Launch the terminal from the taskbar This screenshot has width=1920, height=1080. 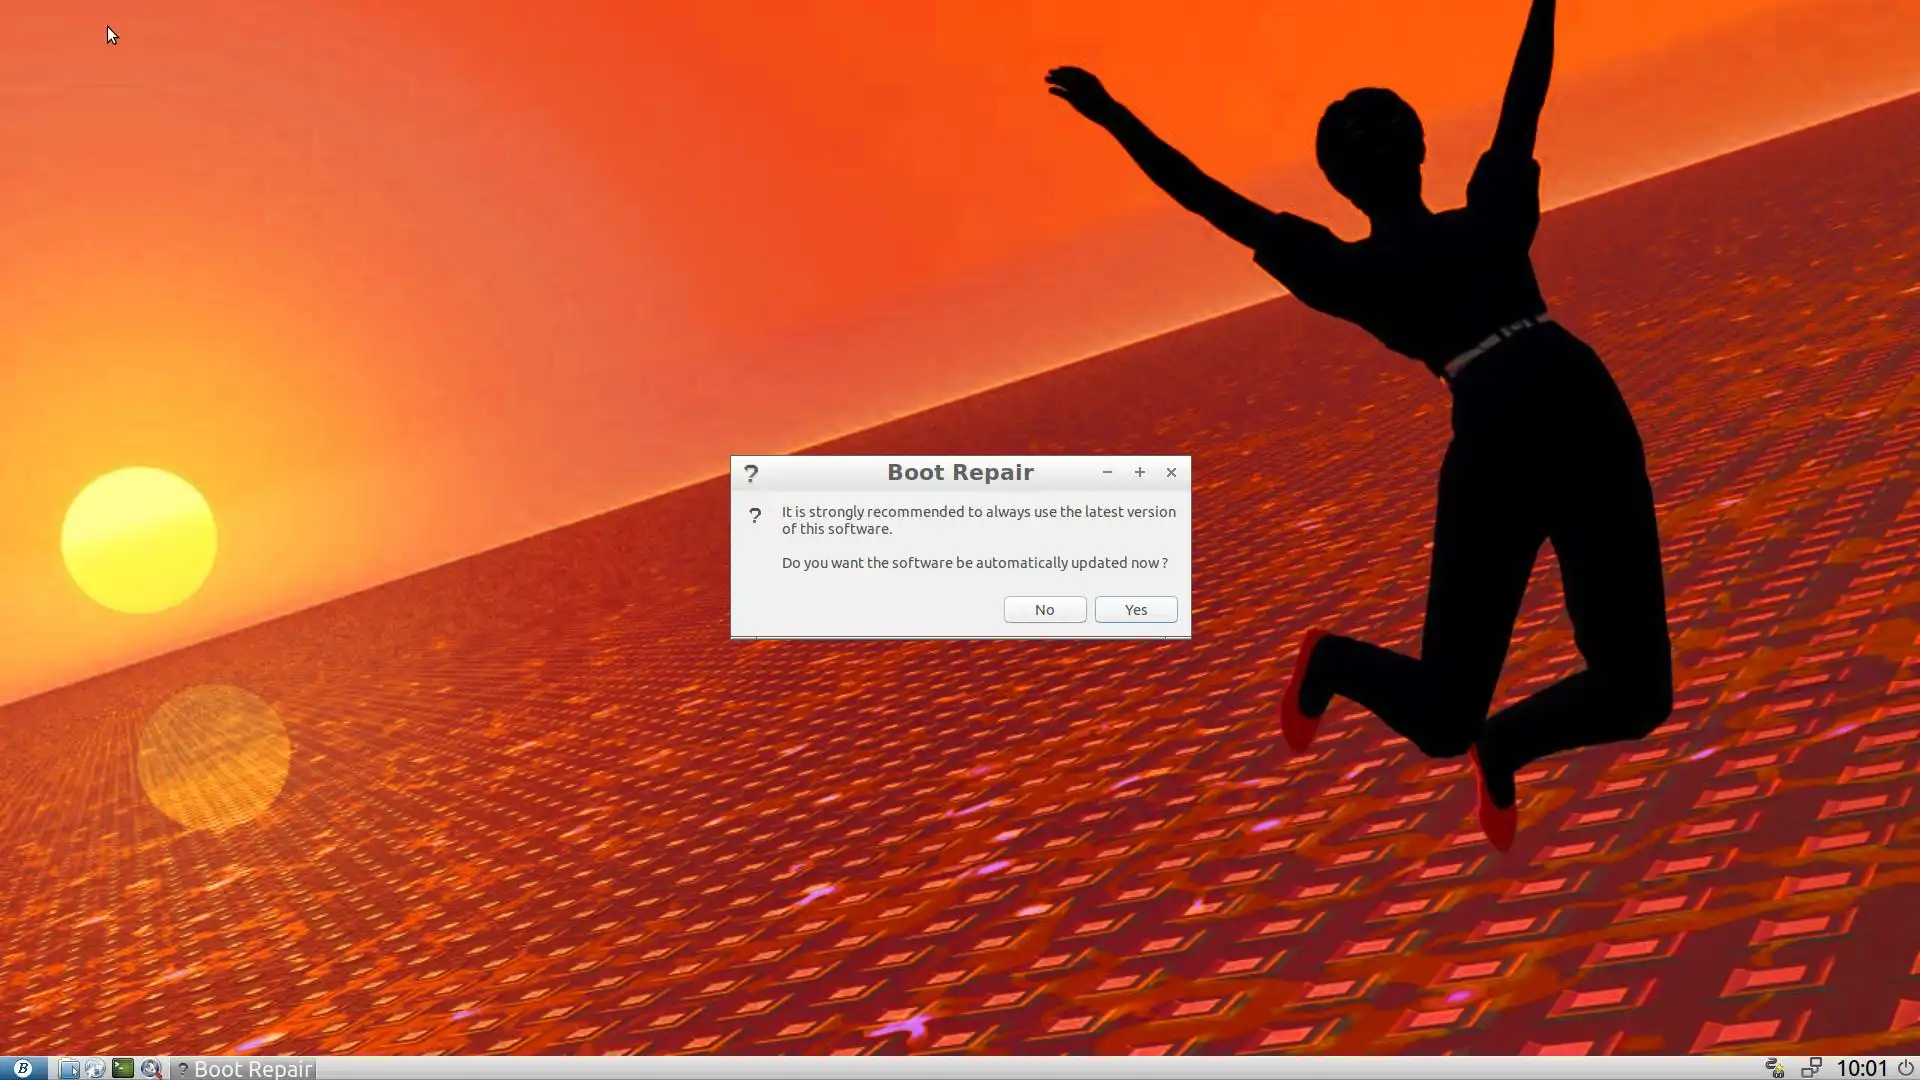click(x=122, y=1068)
